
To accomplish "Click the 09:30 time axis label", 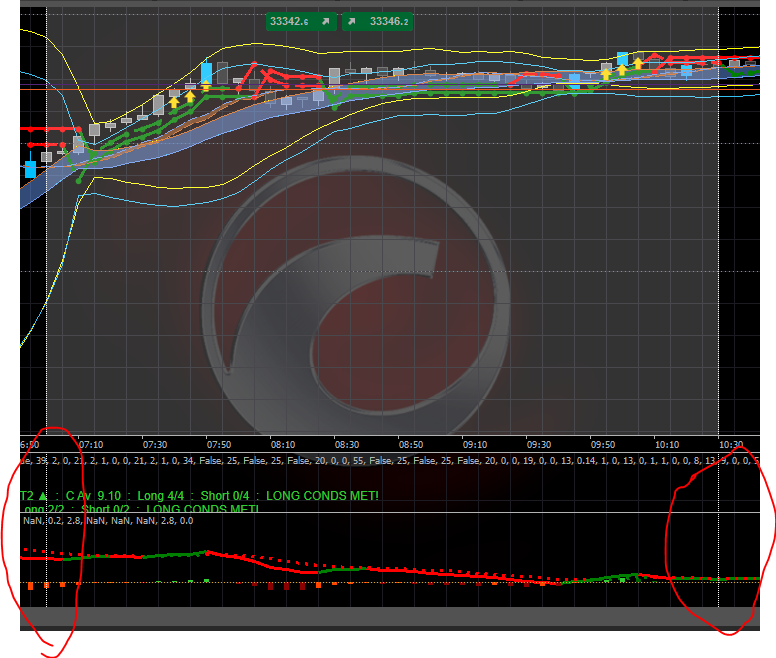I will point(539,445).
